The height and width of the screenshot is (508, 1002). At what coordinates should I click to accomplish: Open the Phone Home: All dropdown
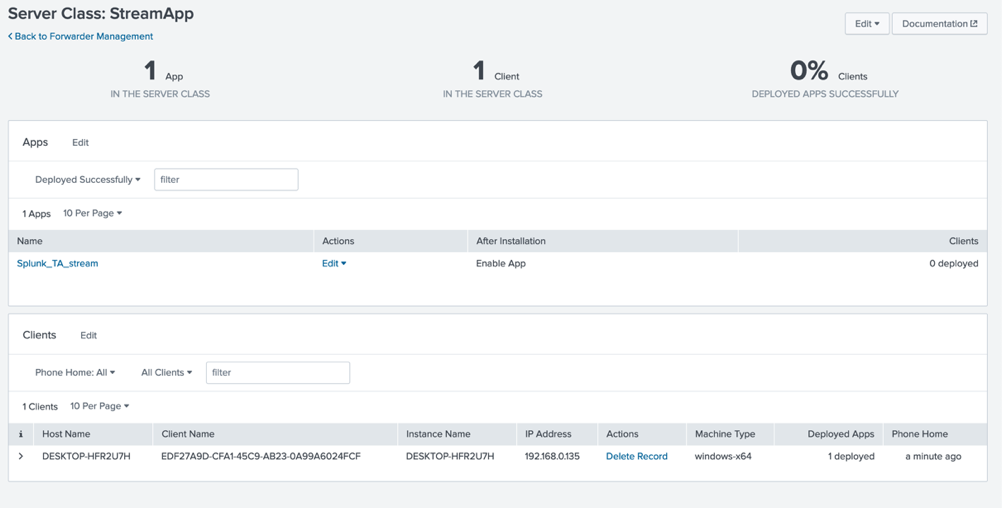click(x=75, y=373)
